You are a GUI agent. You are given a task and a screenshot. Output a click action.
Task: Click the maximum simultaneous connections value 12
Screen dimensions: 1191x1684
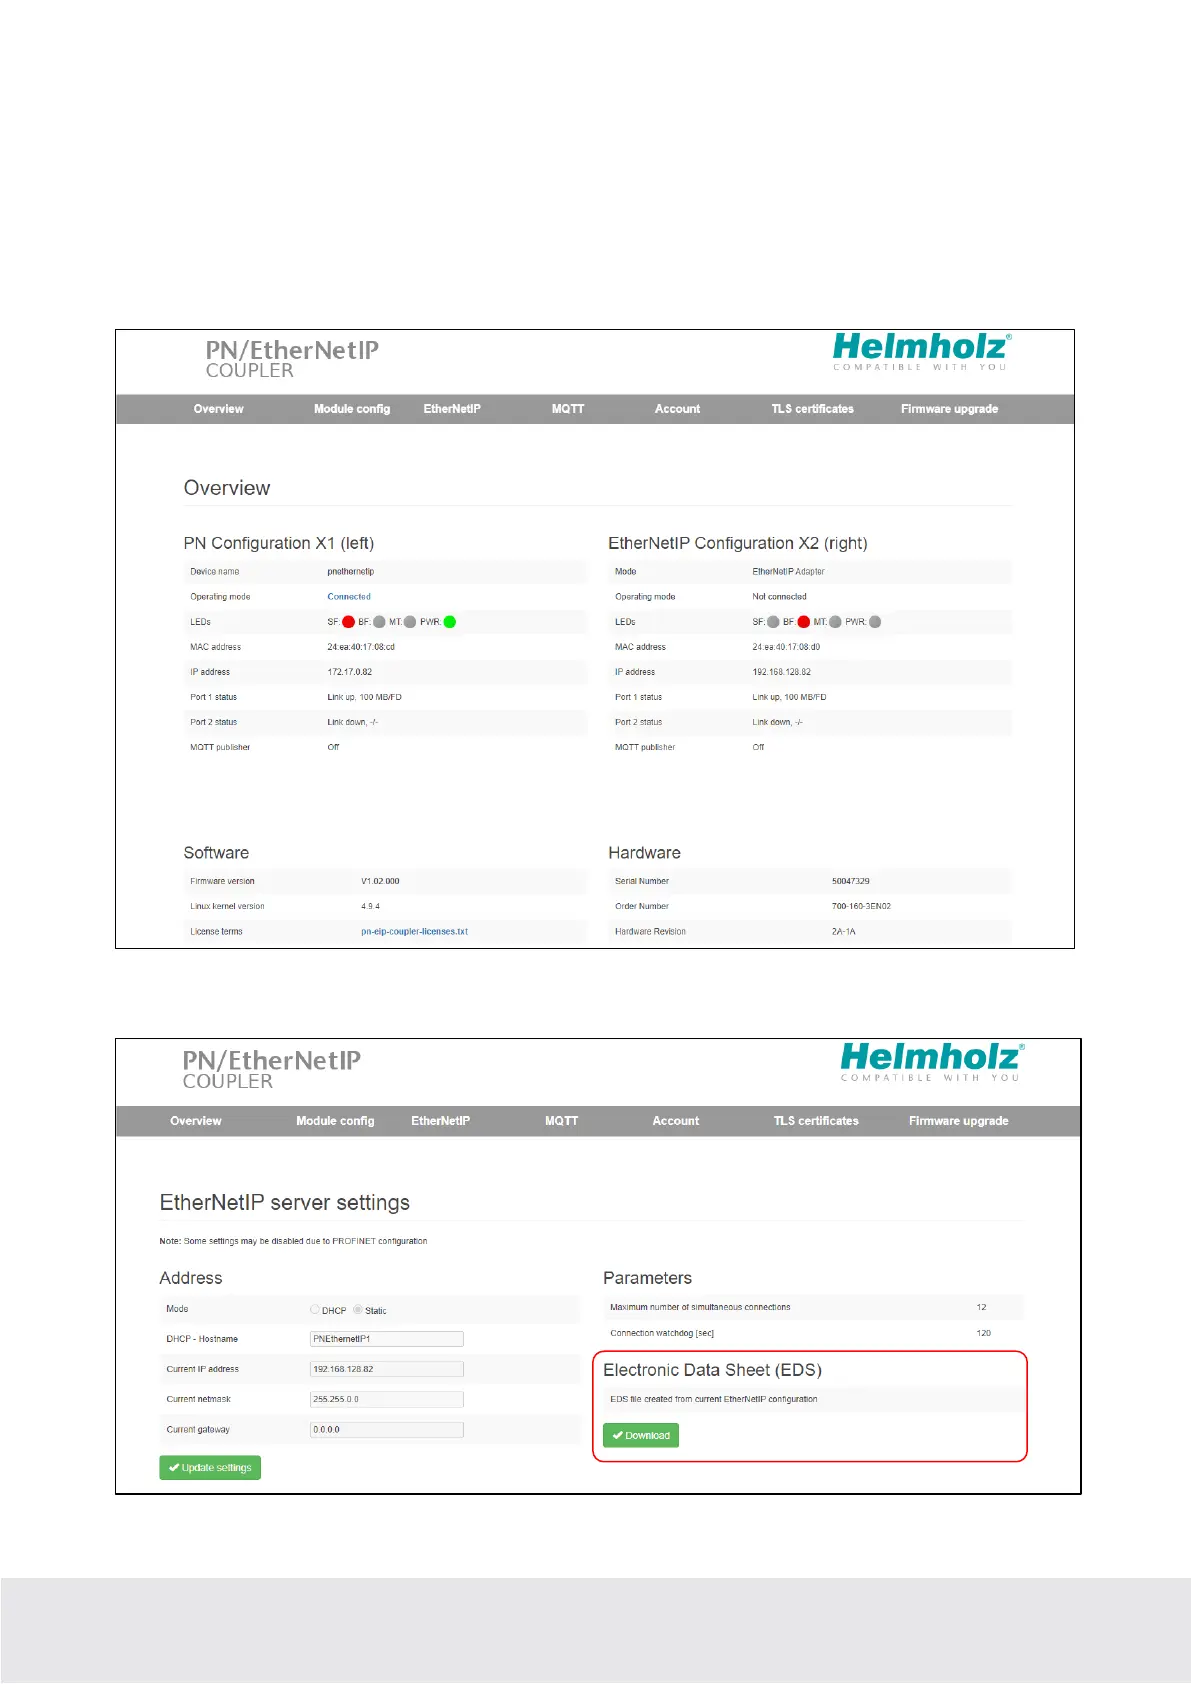click(x=981, y=1308)
